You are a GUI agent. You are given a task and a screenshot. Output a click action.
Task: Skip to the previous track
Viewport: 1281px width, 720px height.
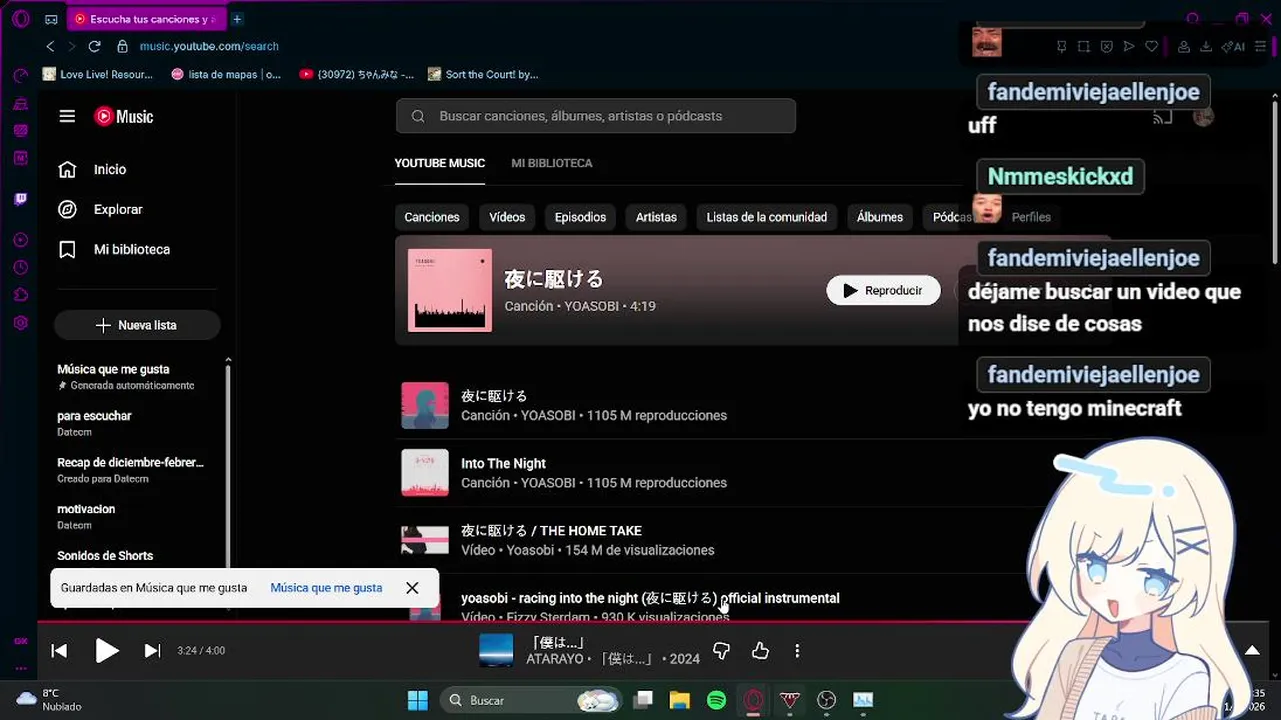(59, 651)
